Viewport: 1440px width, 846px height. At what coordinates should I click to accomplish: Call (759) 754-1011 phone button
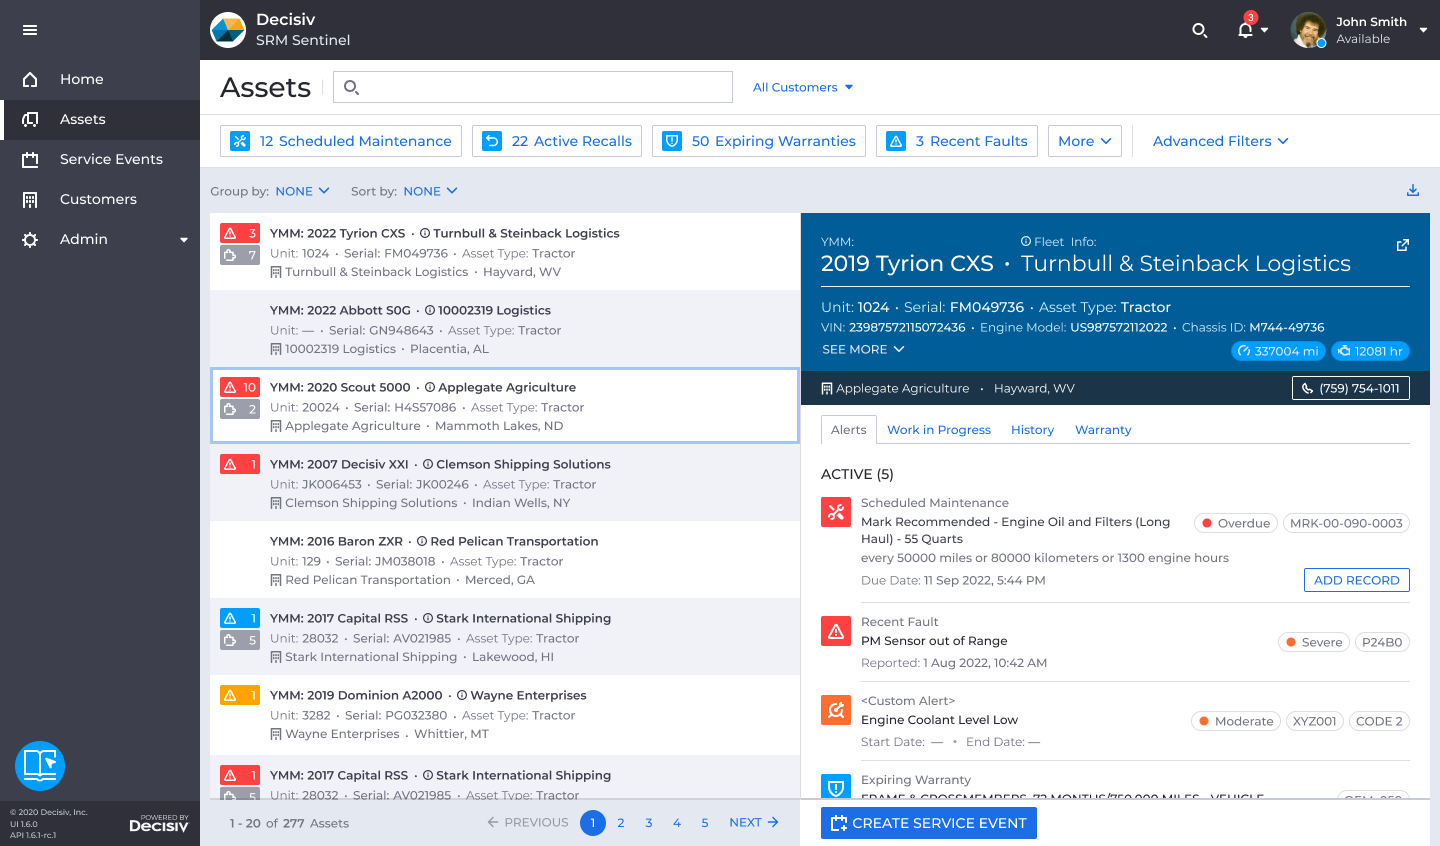click(x=1351, y=388)
